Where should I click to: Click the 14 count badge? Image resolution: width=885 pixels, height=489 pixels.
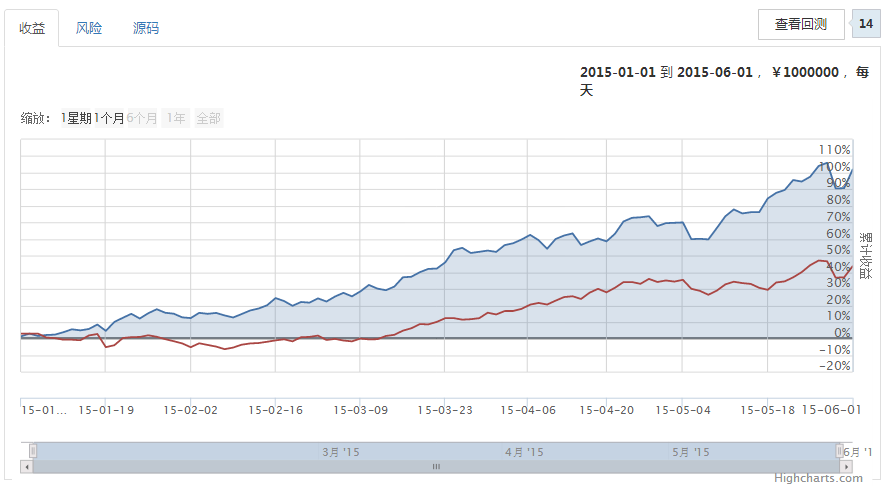tap(866, 24)
